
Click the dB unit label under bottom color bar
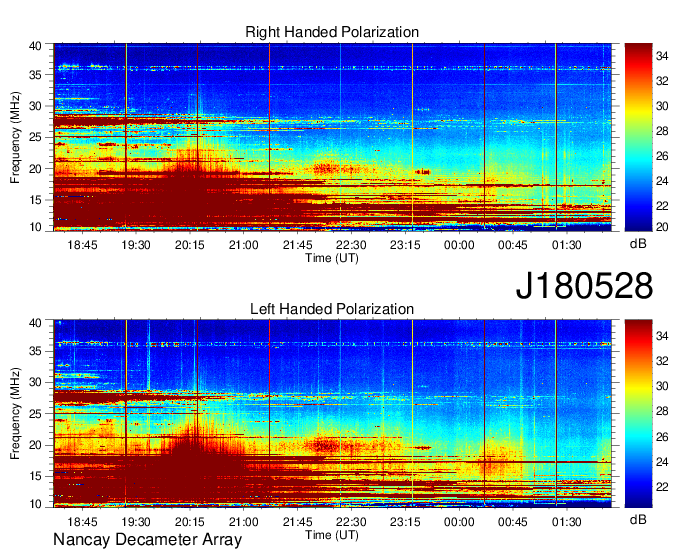(638, 519)
